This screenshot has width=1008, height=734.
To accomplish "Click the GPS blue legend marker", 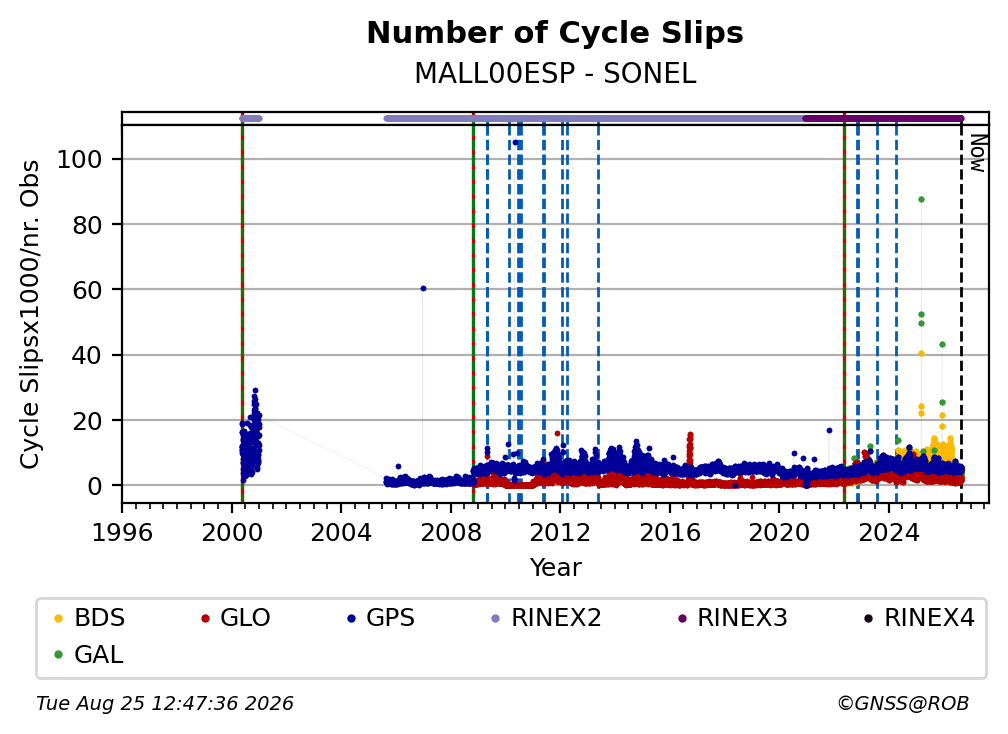I will click(x=351, y=619).
